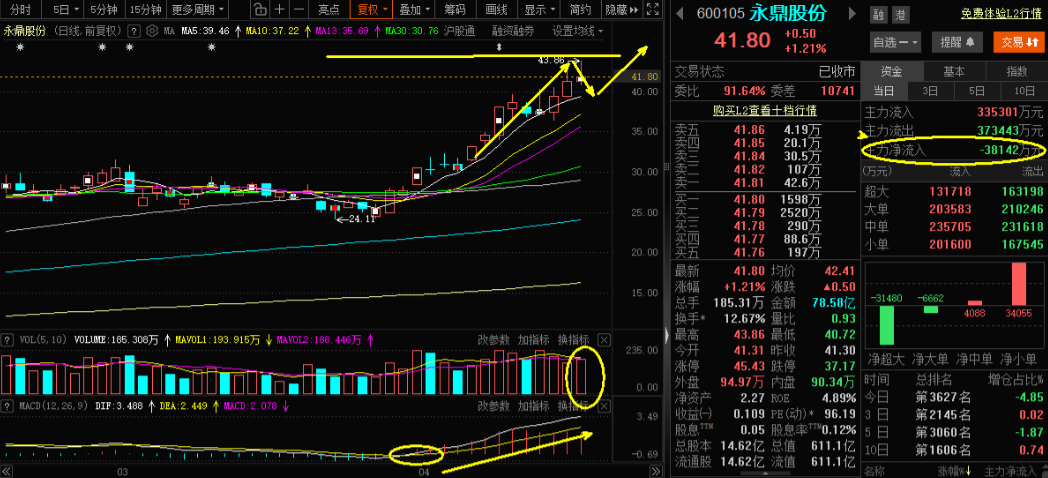The width and height of the screenshot is (1048, 478).
Task: Click 加指标 in MACD panel
Action: (533, 406)
